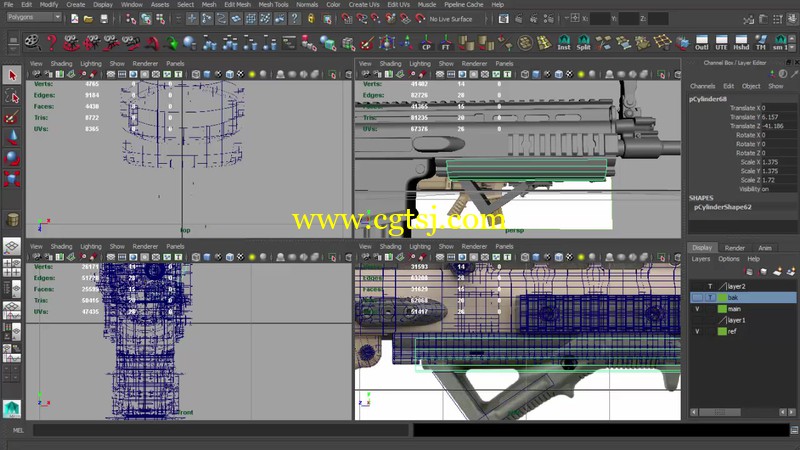Click the film reel shelf icon
Screen dimensions: 800x450
pyautogui.click(x=32, y=42)
